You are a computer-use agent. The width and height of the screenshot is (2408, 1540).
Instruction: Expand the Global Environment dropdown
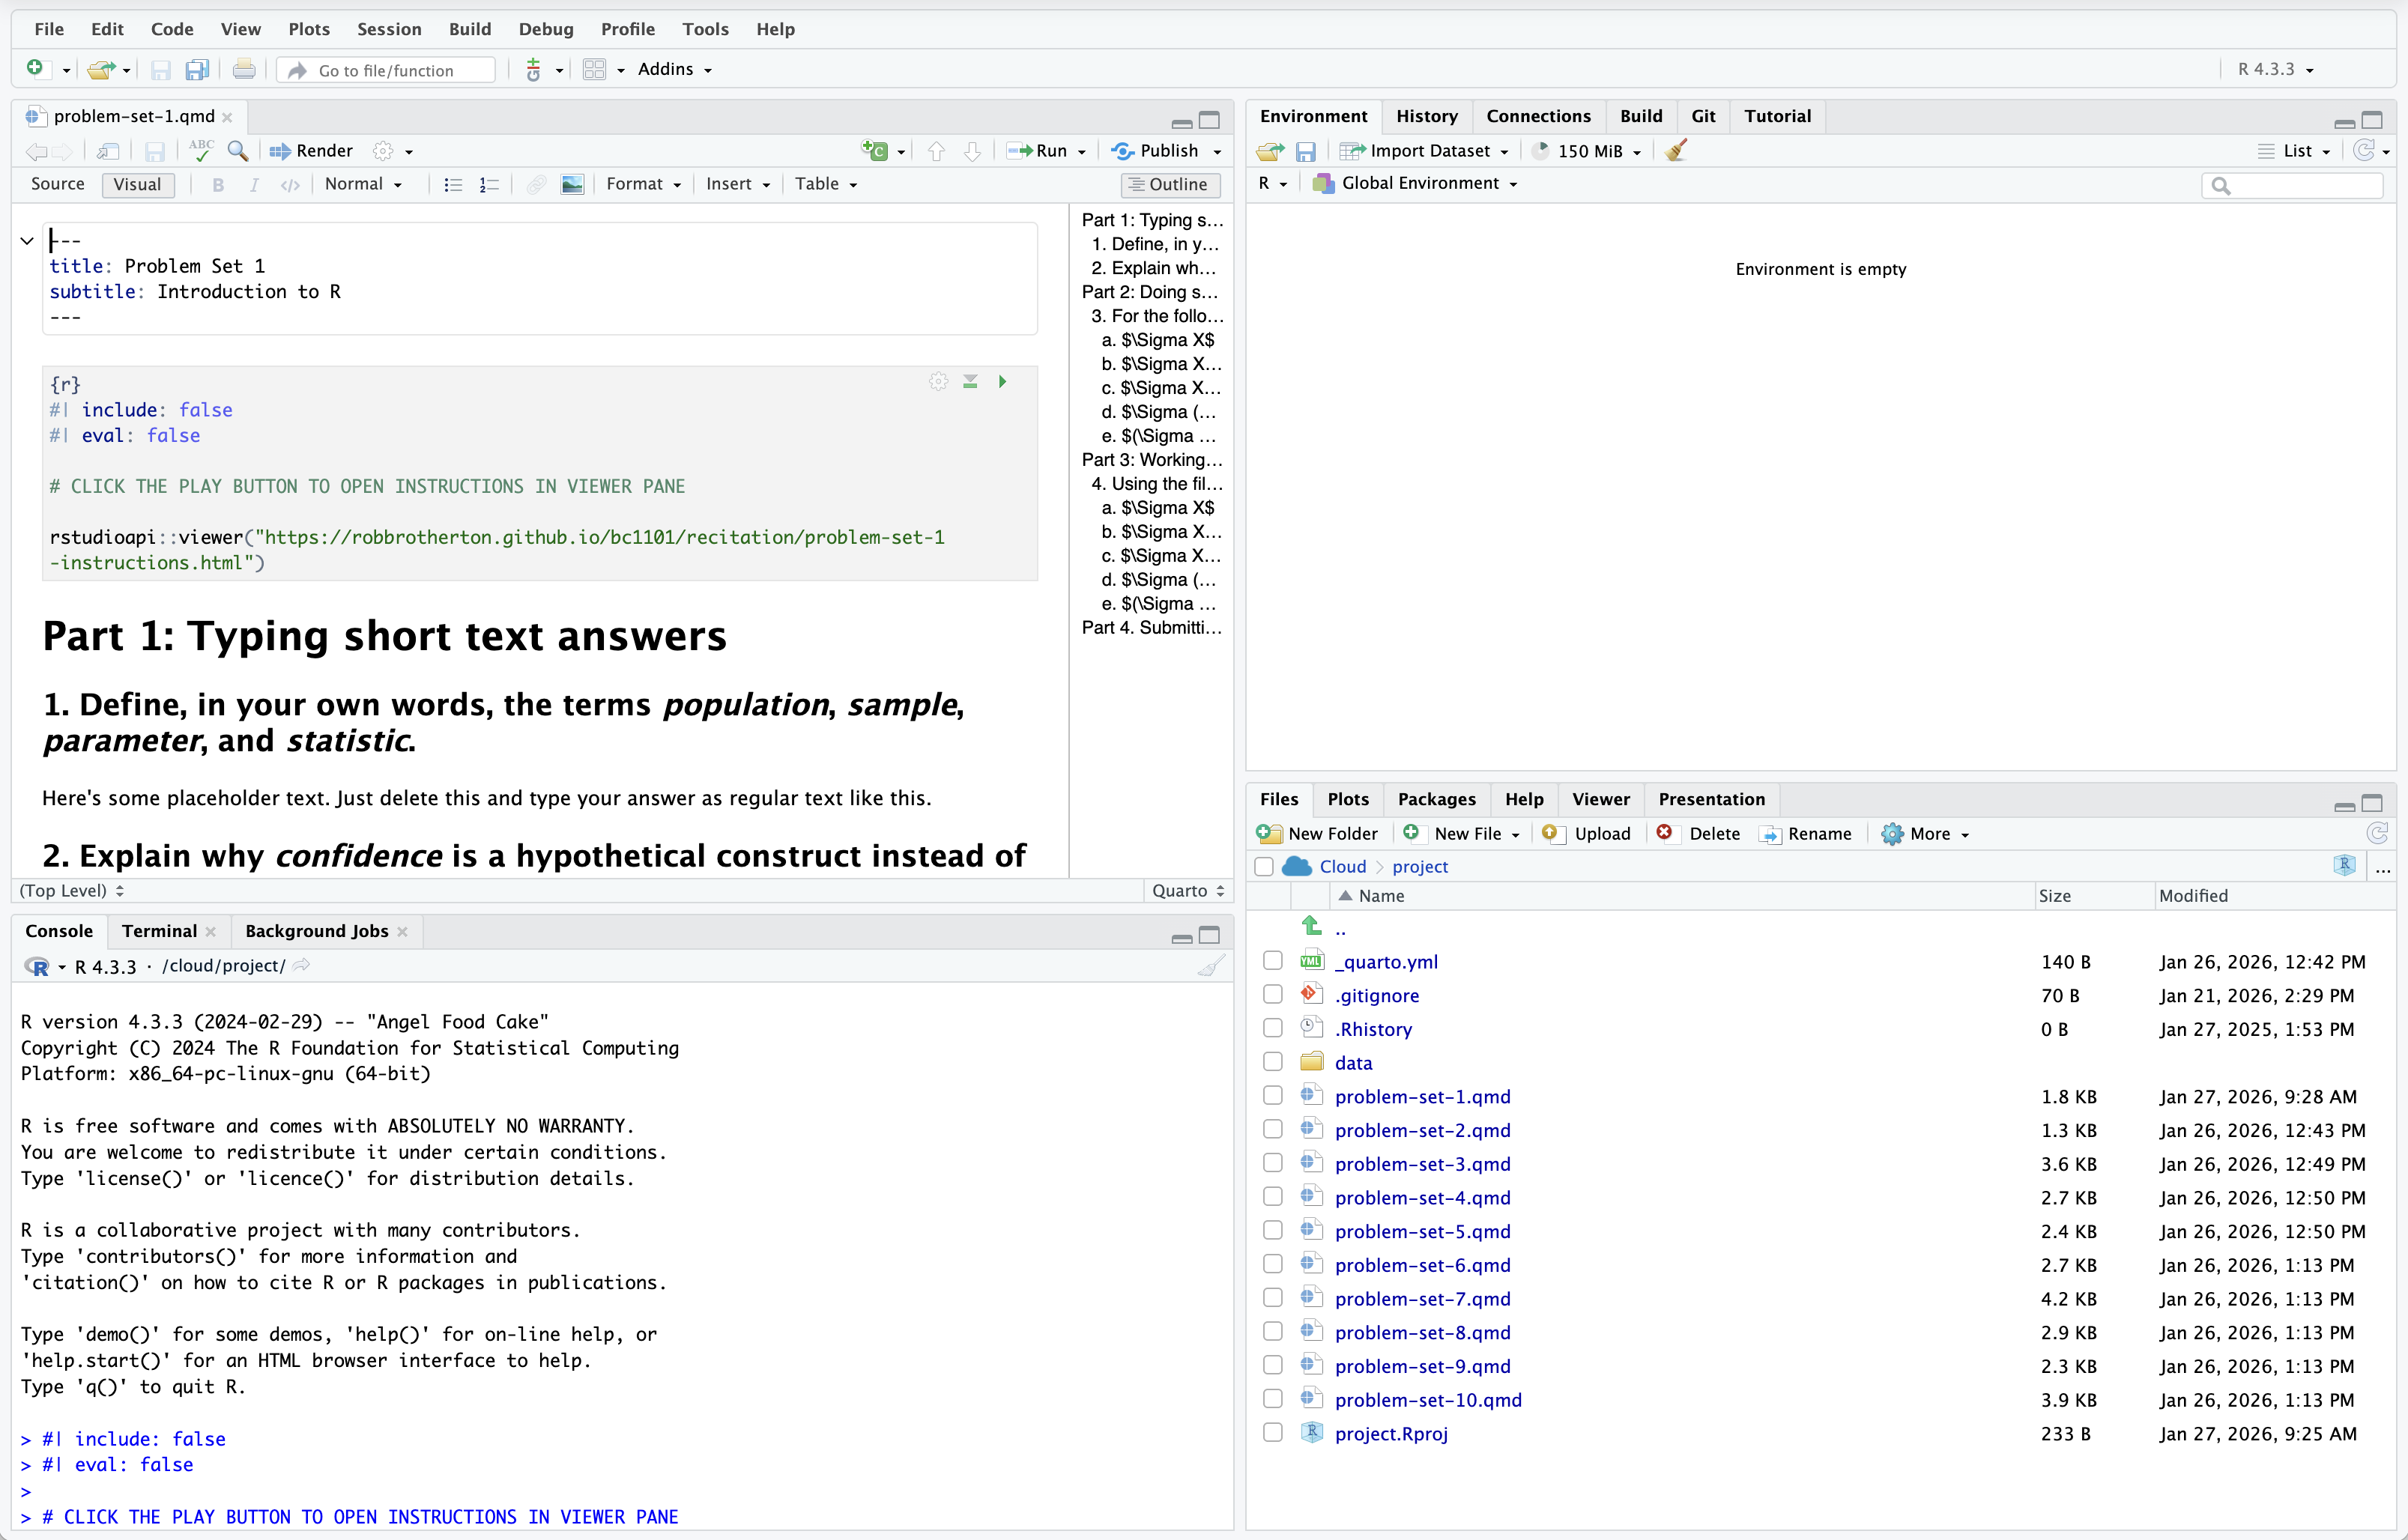pos(1427,183)
